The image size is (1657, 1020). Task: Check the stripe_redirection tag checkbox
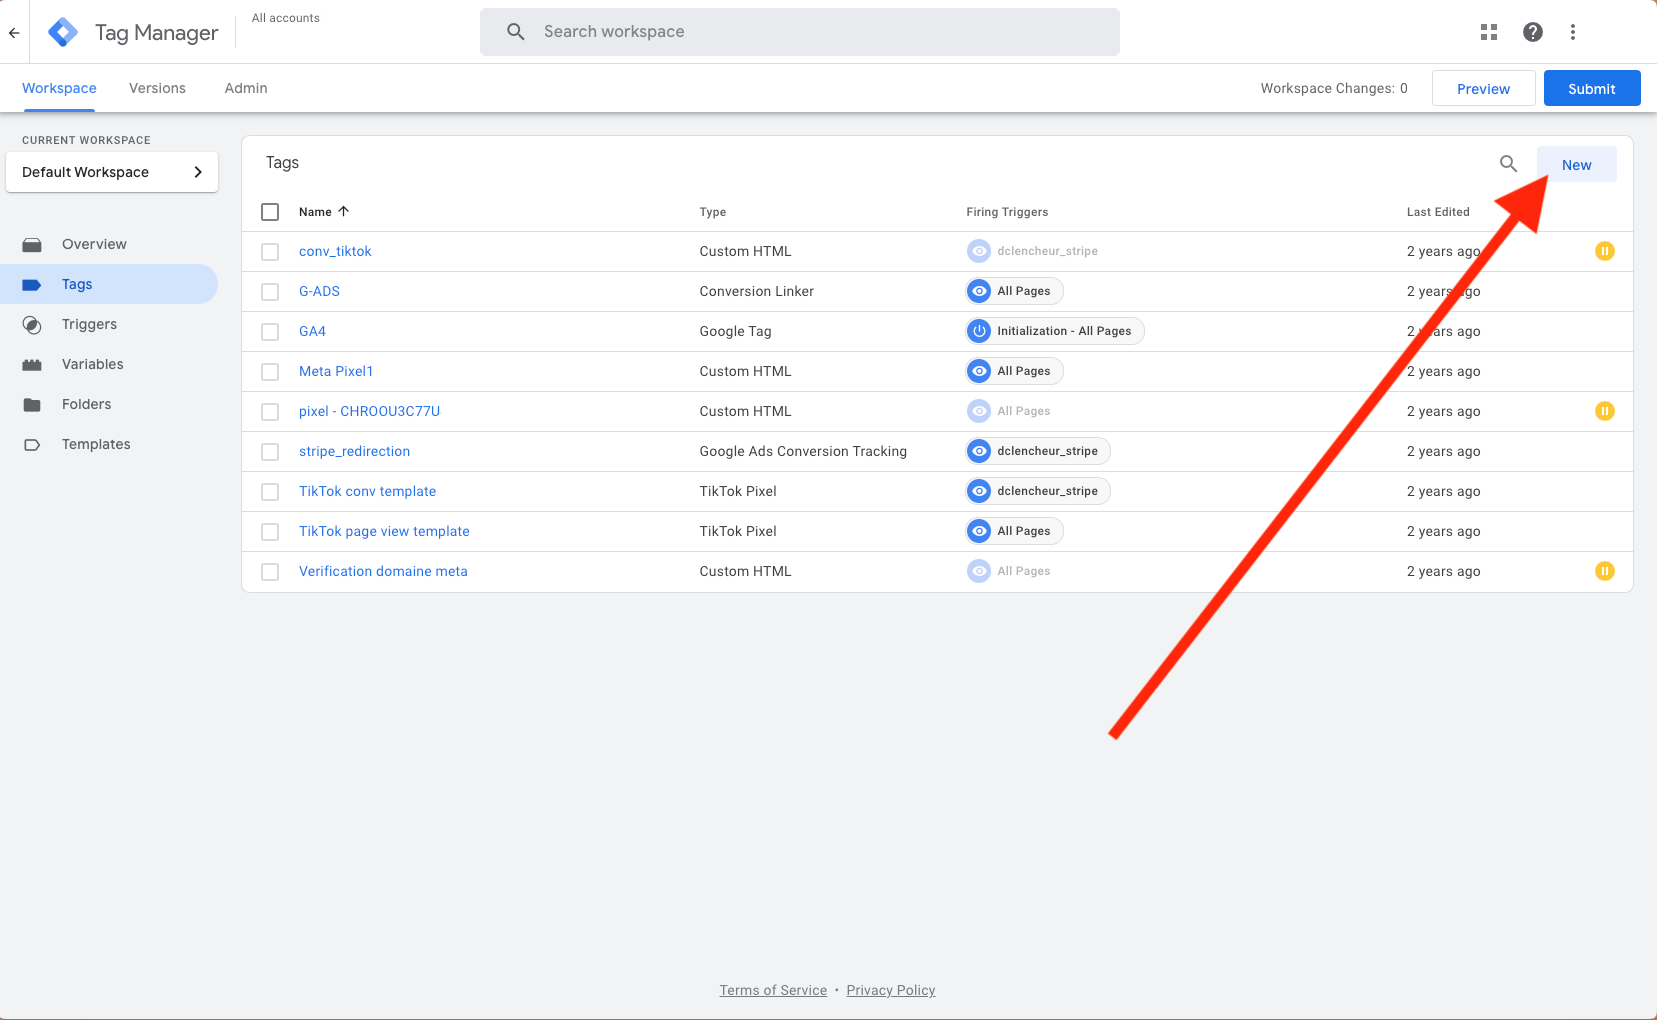[x=270, y=452]
